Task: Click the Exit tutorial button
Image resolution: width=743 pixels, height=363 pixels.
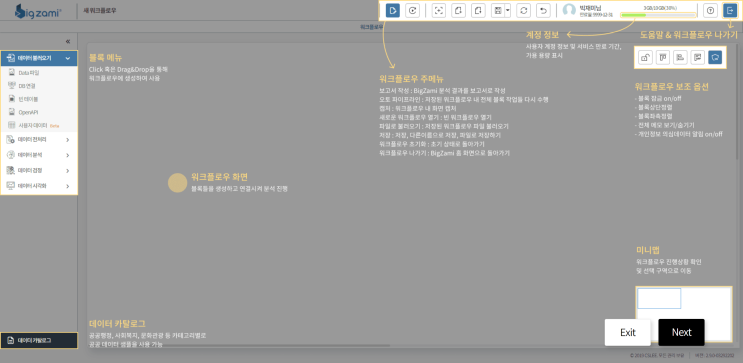Action: tap(627, 332)
